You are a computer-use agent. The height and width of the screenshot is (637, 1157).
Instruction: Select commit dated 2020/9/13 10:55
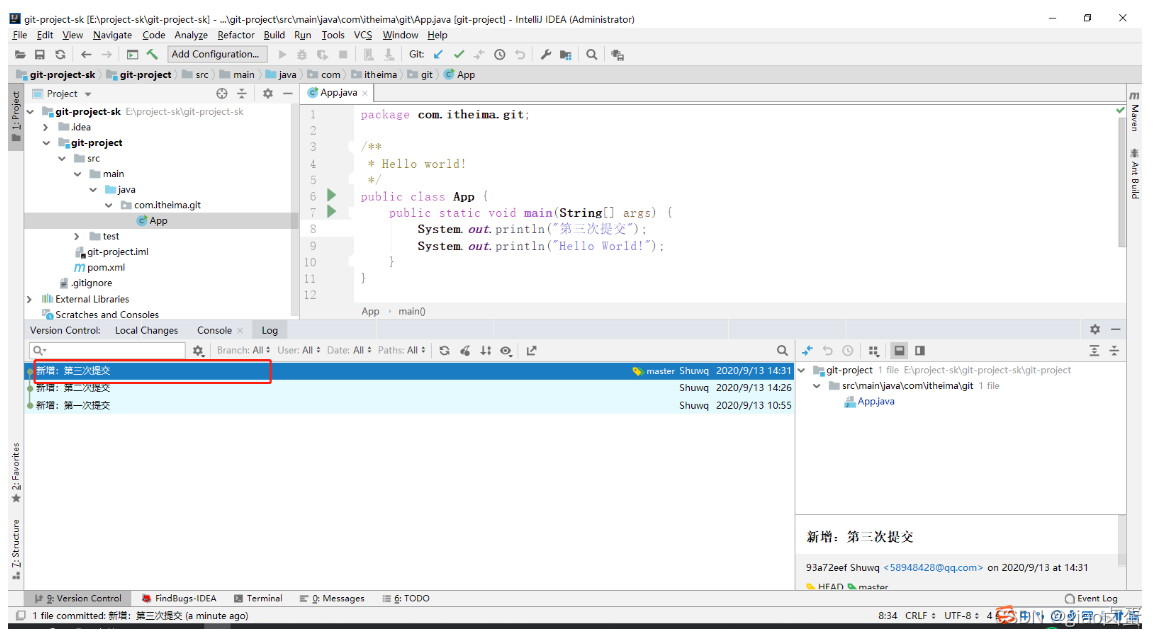[x=410, y=405]
